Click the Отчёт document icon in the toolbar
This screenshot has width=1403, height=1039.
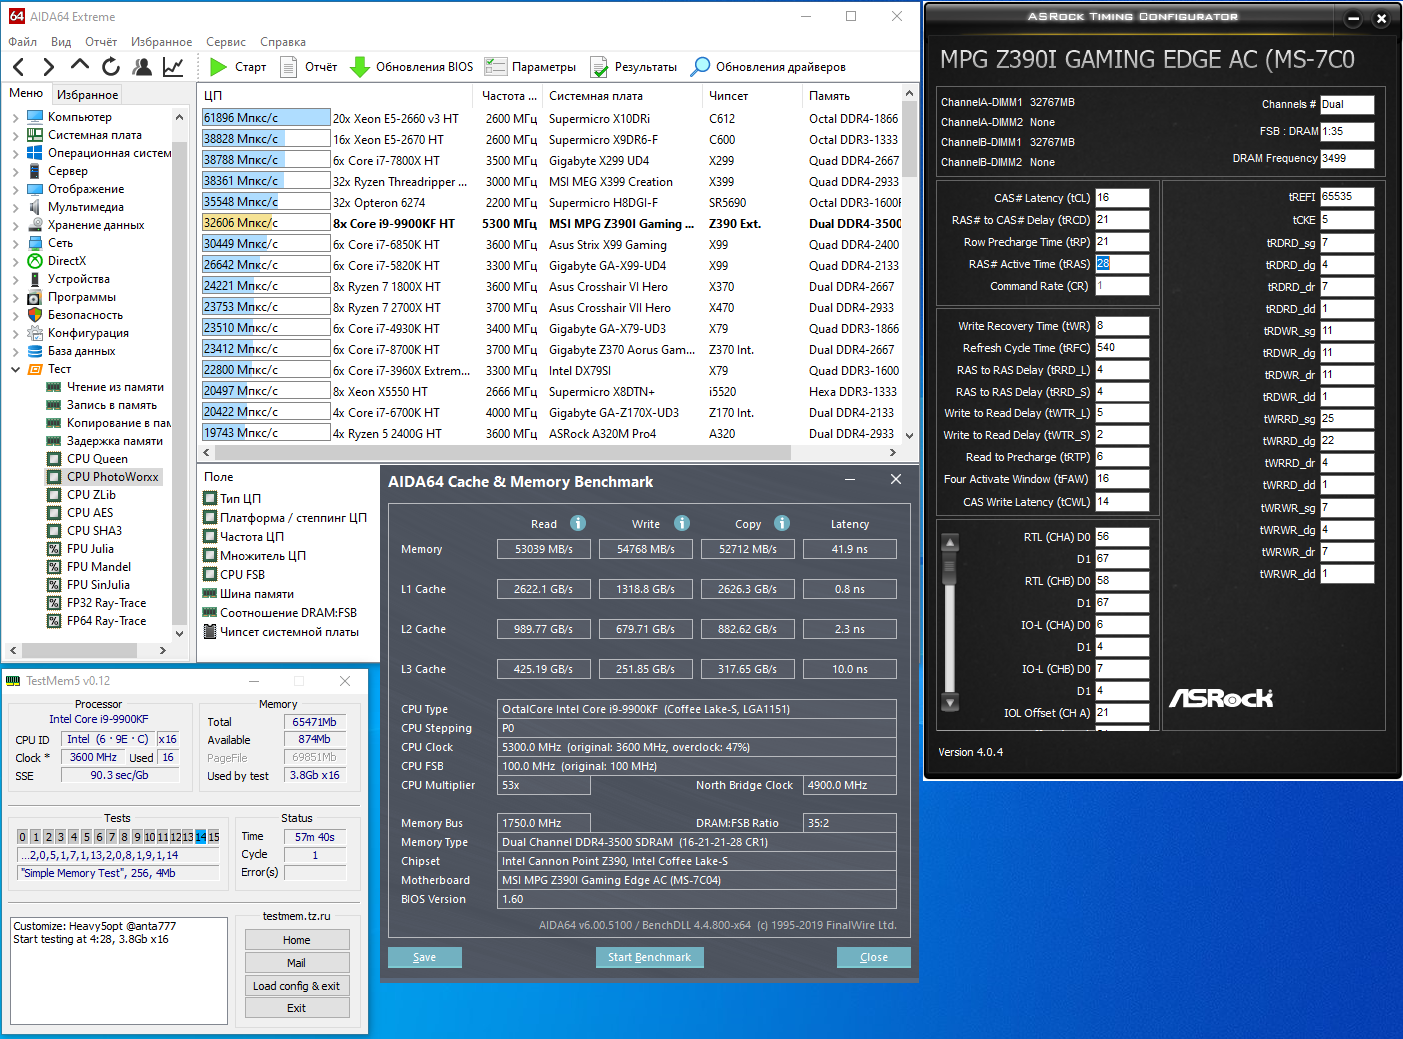point(289,67)
